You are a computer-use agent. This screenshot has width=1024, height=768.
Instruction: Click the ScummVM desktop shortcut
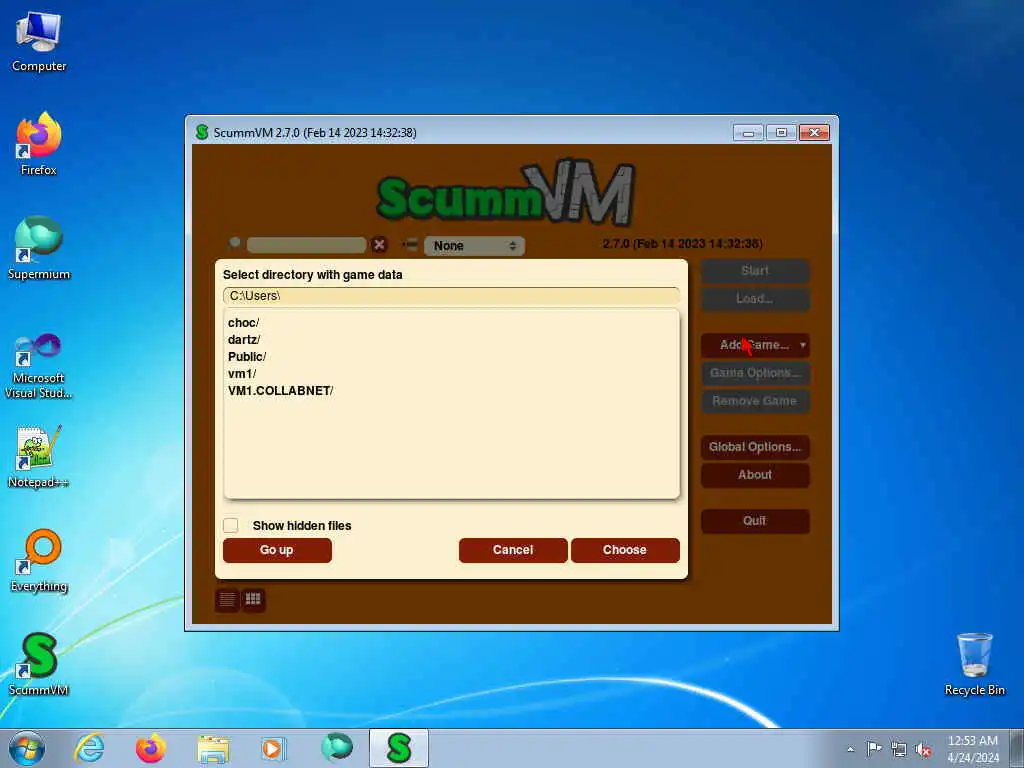pos(39,664)
